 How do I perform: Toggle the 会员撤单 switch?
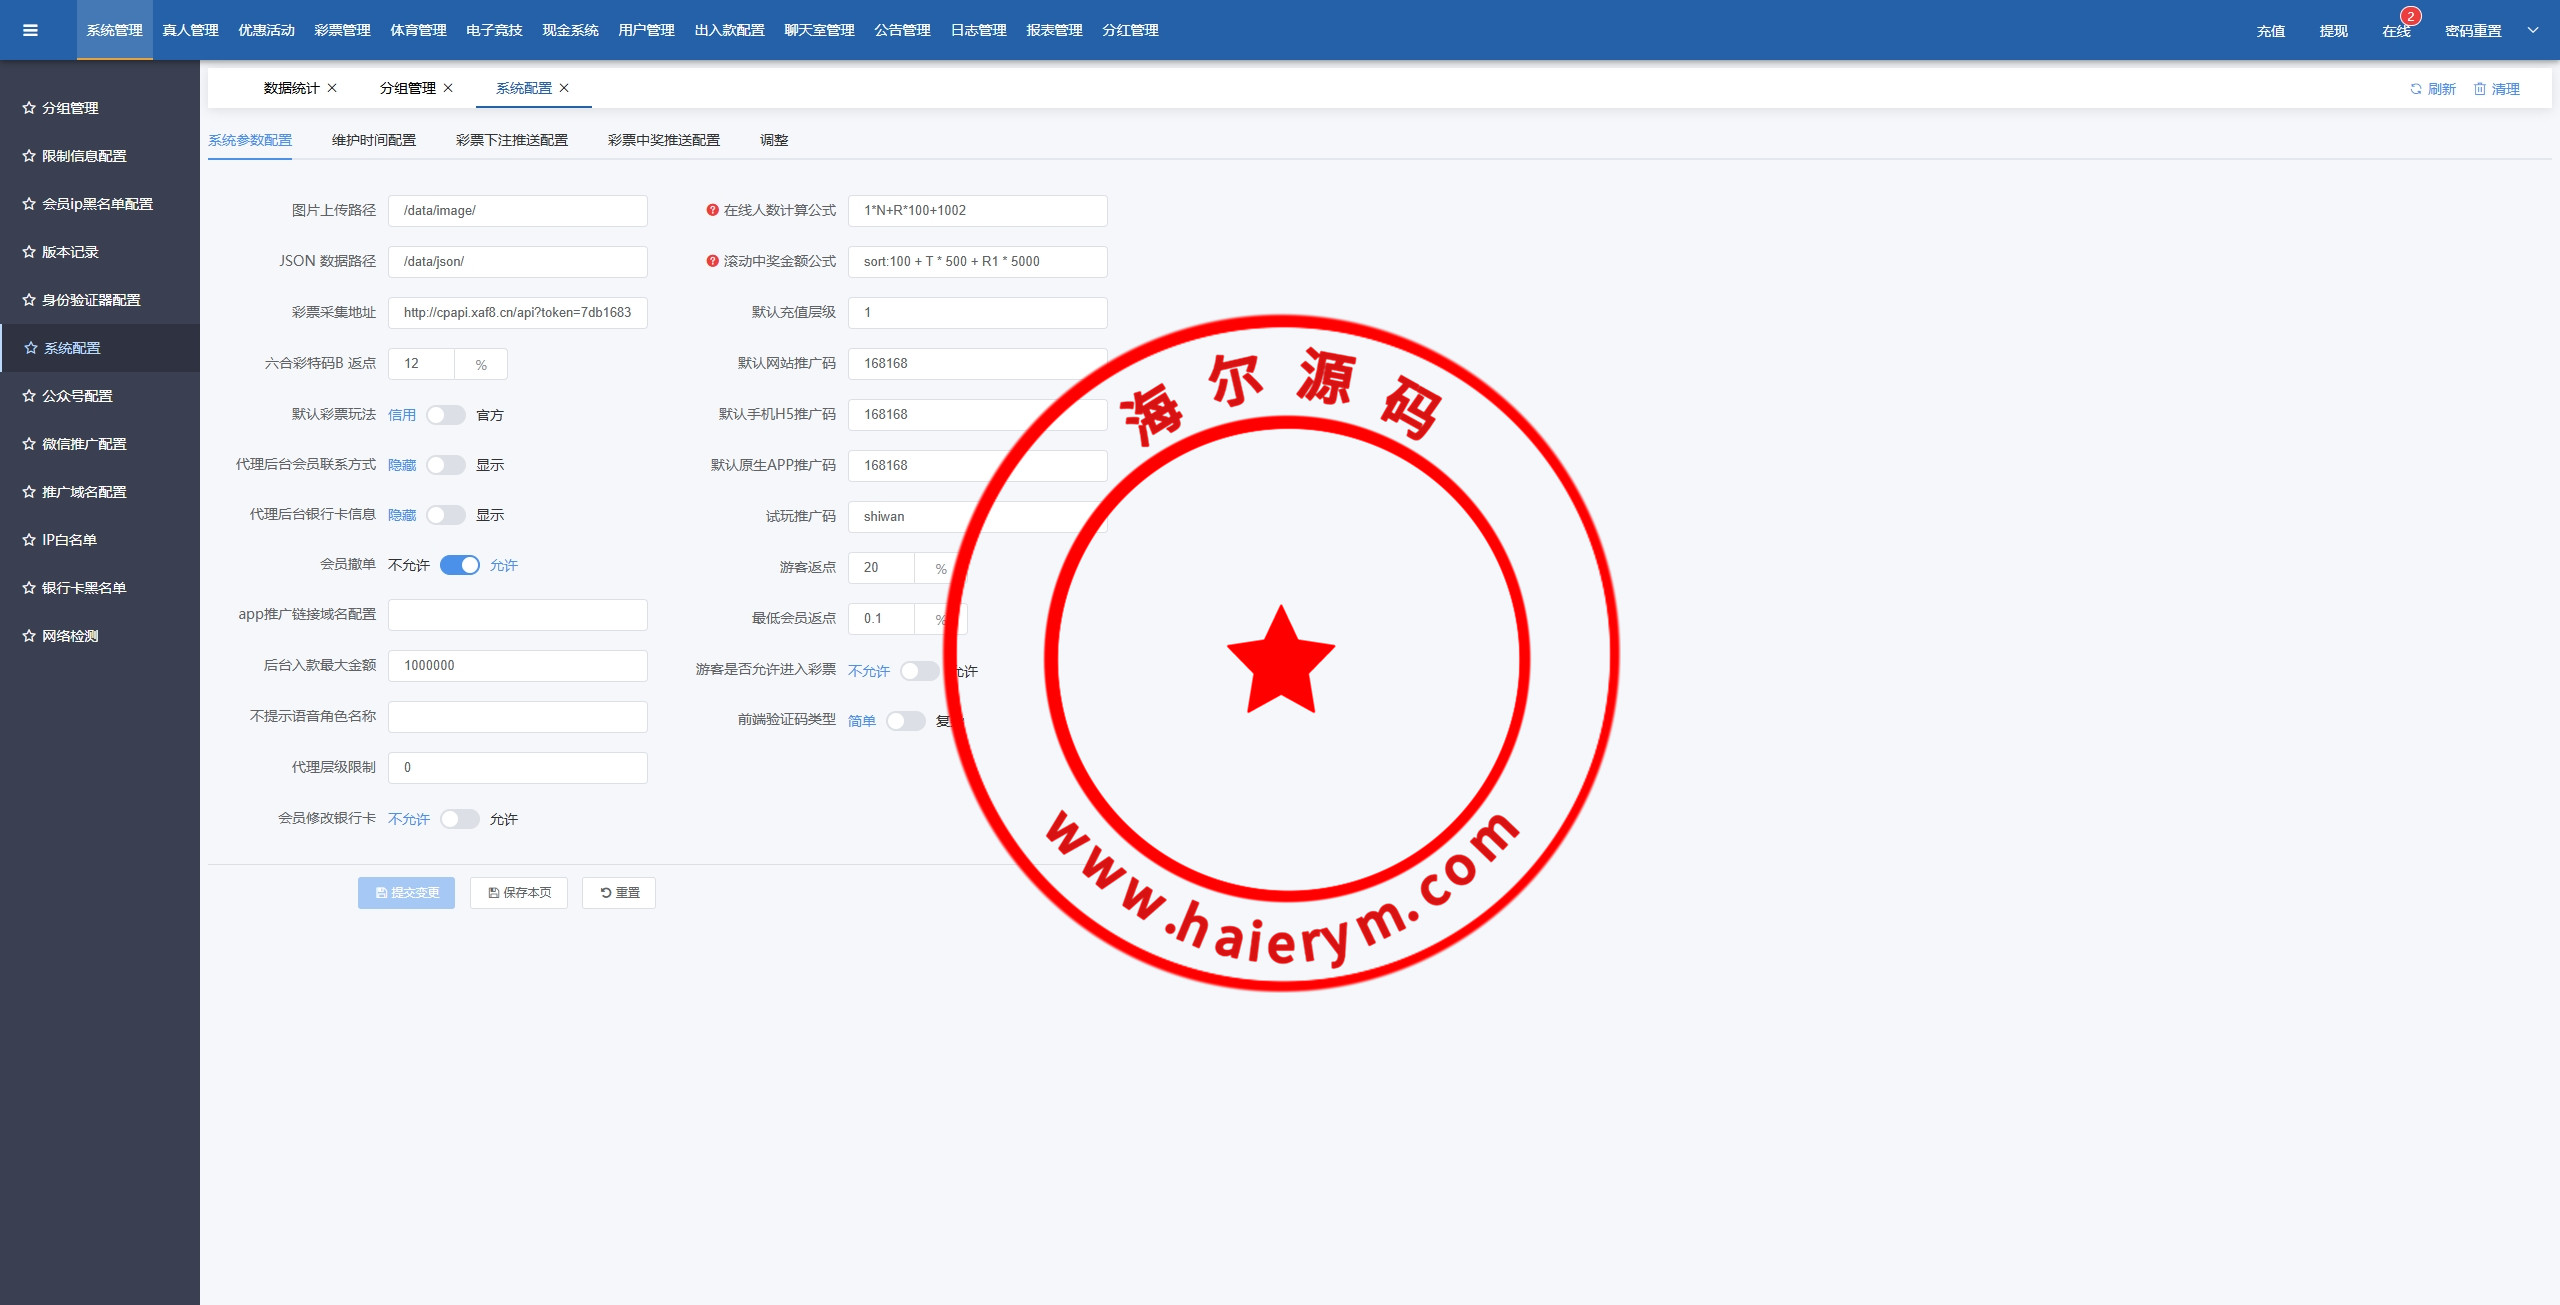460,565
